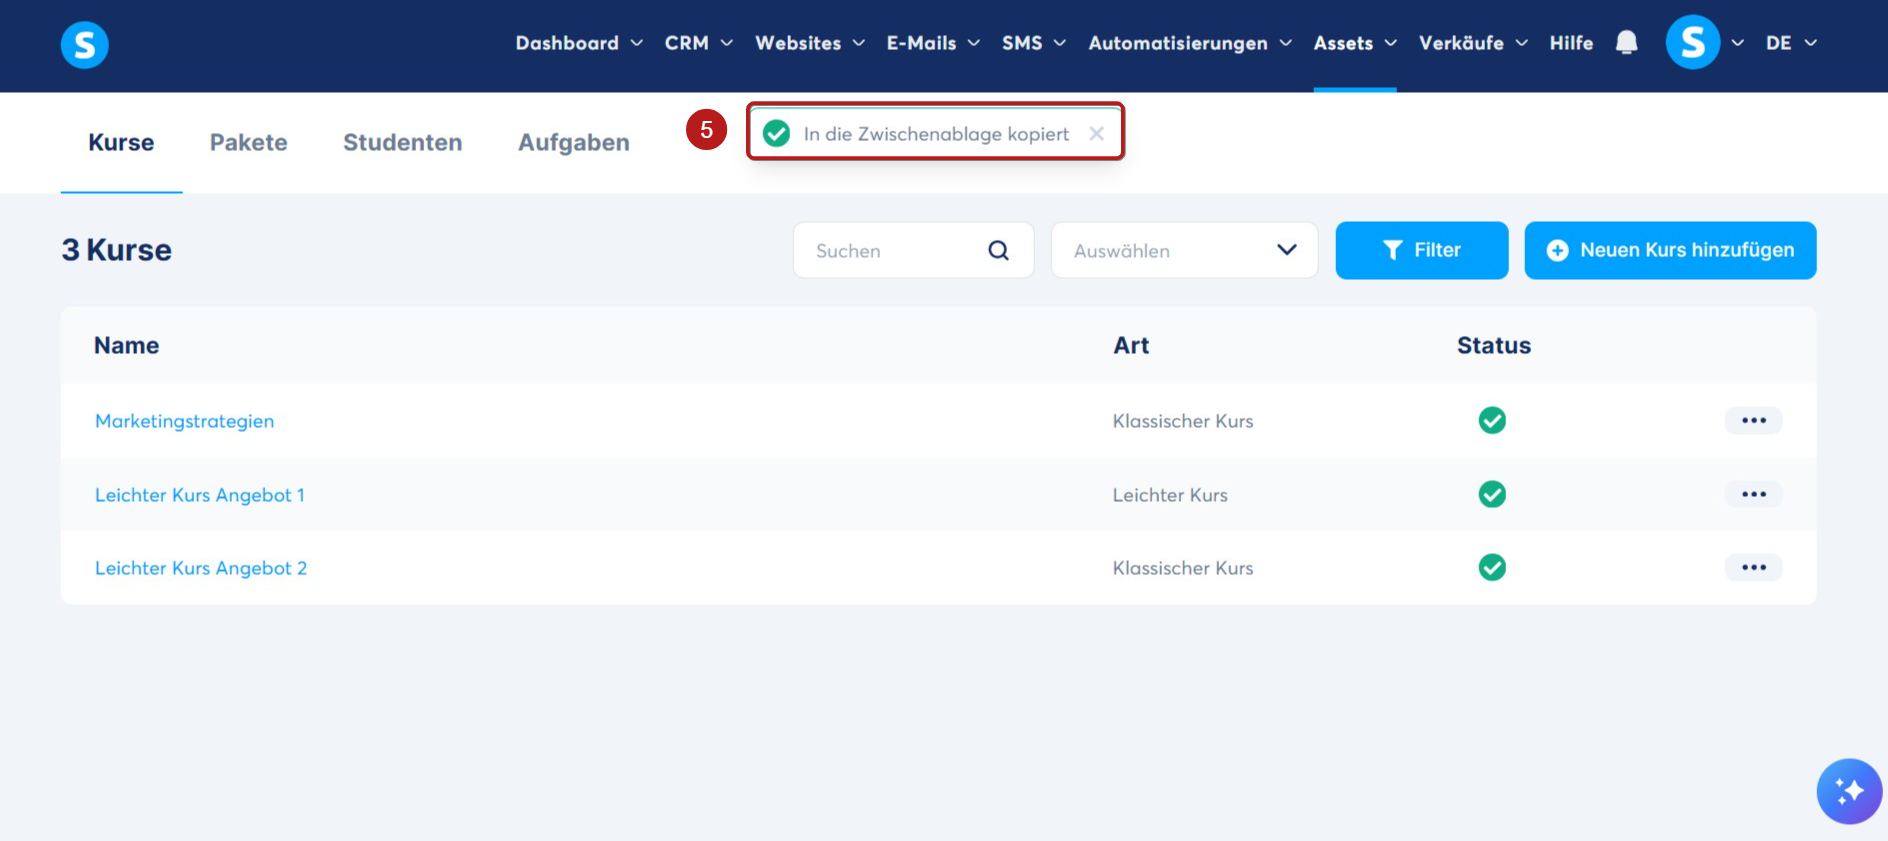Screen dimensions: 1888x841
Task: Click 'In die Zwischenablage kopiert' message
Action: tap(936, 134)
